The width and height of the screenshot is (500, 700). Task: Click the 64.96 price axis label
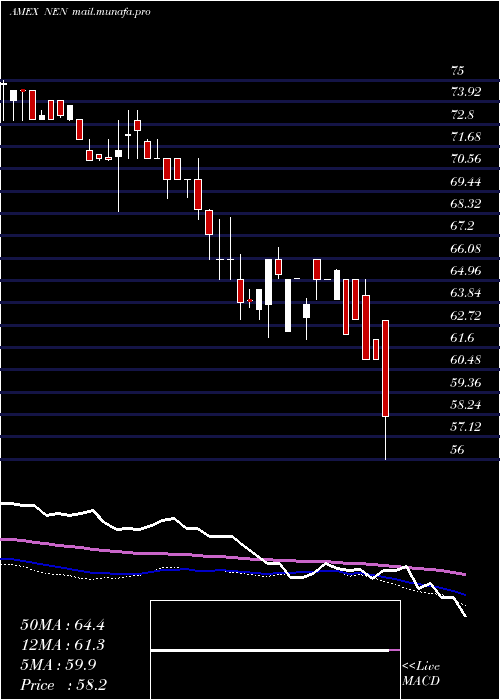coord(467,271)
